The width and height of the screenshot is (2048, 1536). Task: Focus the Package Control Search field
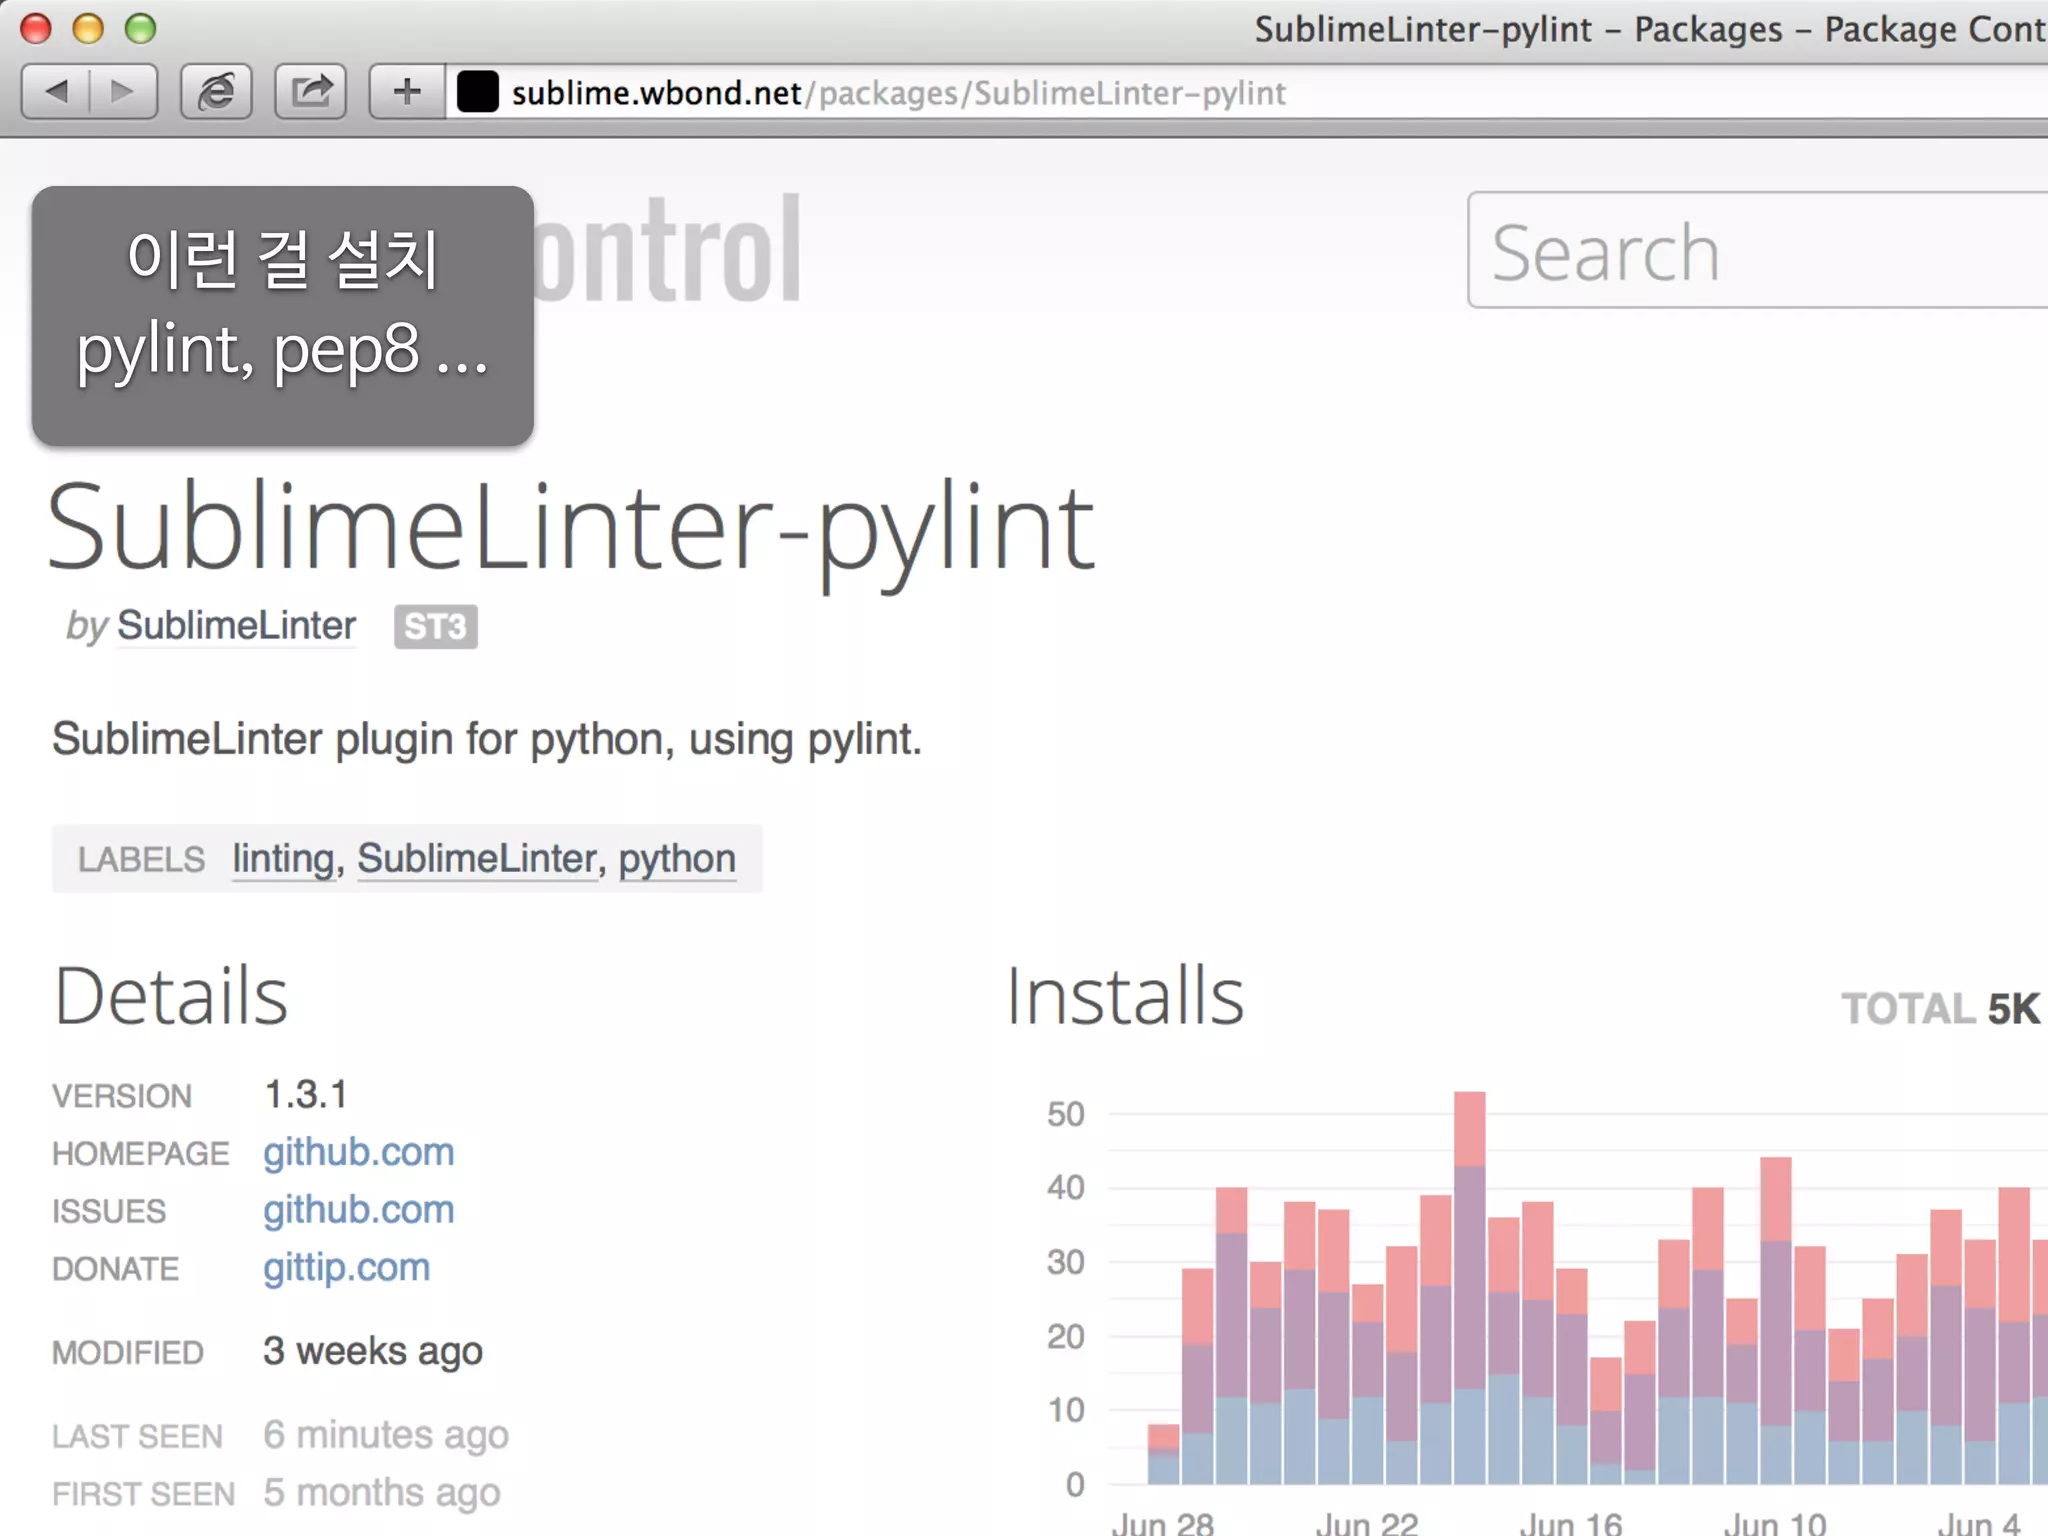(1757, 250)
